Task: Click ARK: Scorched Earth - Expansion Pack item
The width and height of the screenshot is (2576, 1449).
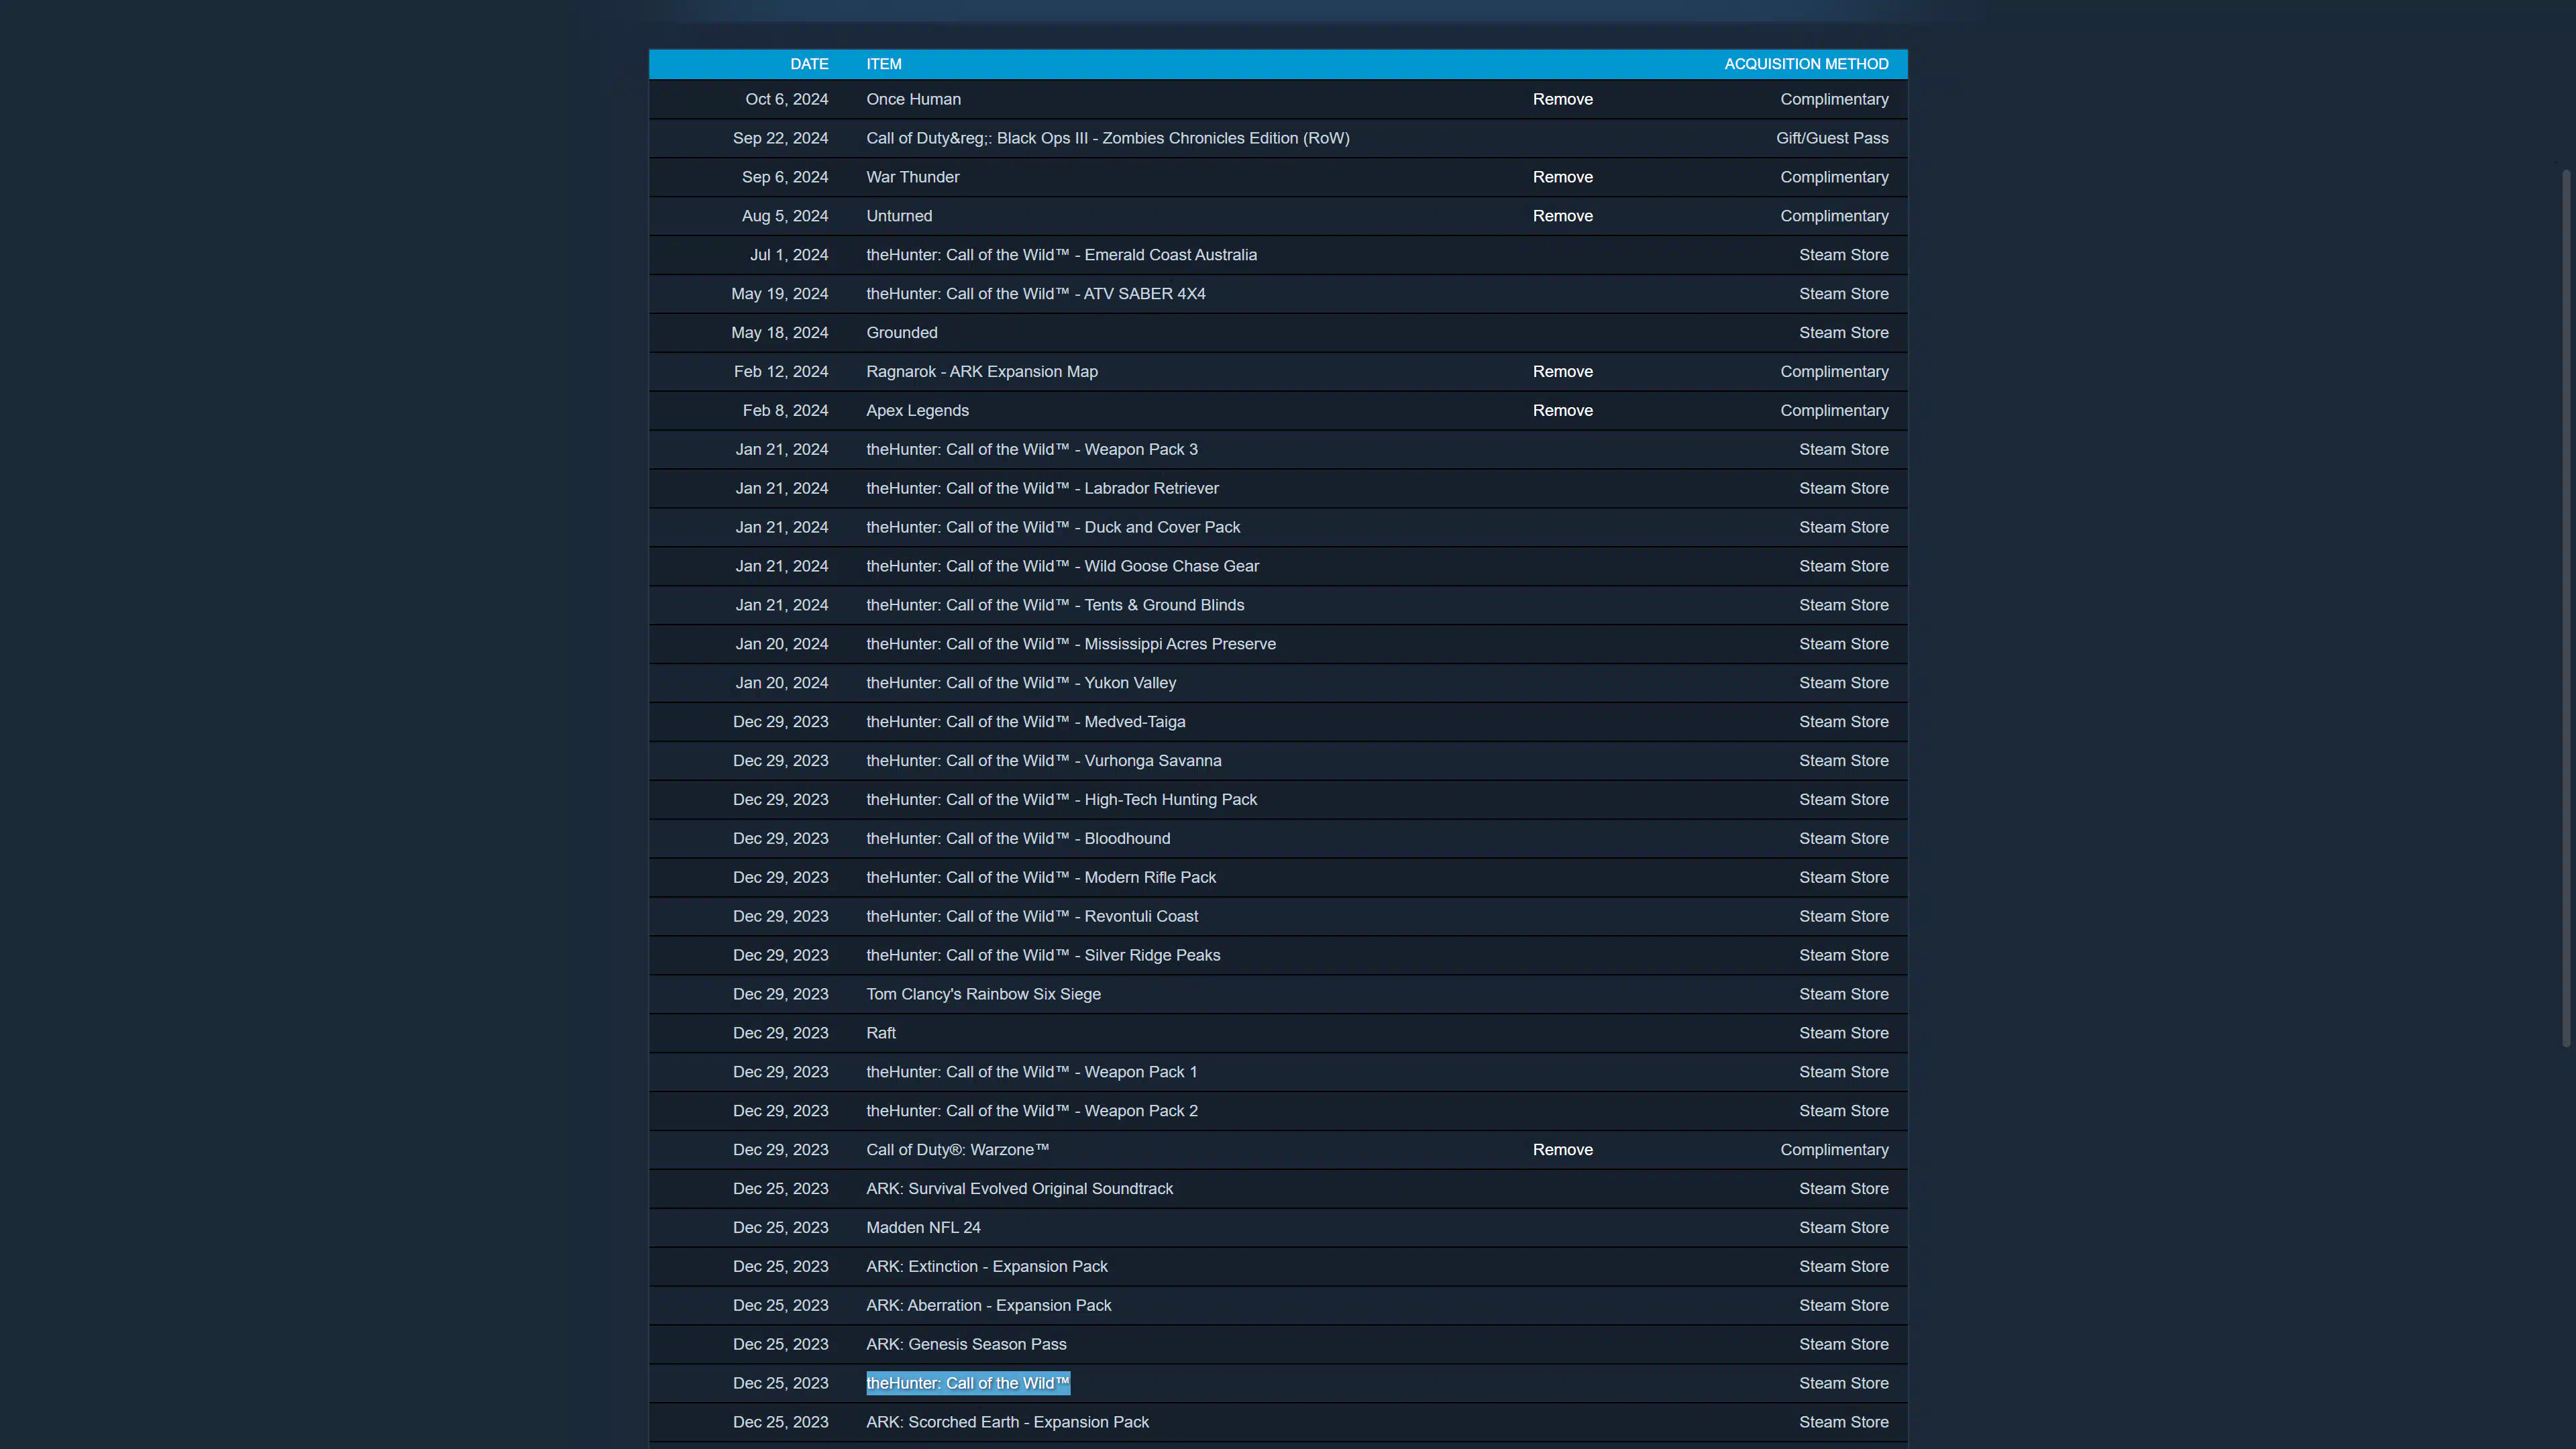Action: click(x=1007, y=1422)
